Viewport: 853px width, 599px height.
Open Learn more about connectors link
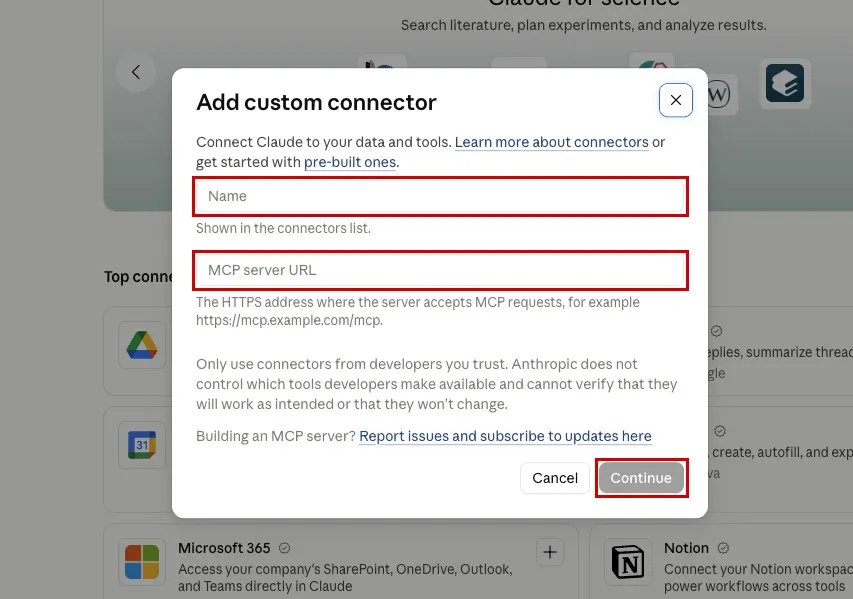point(551,142)
